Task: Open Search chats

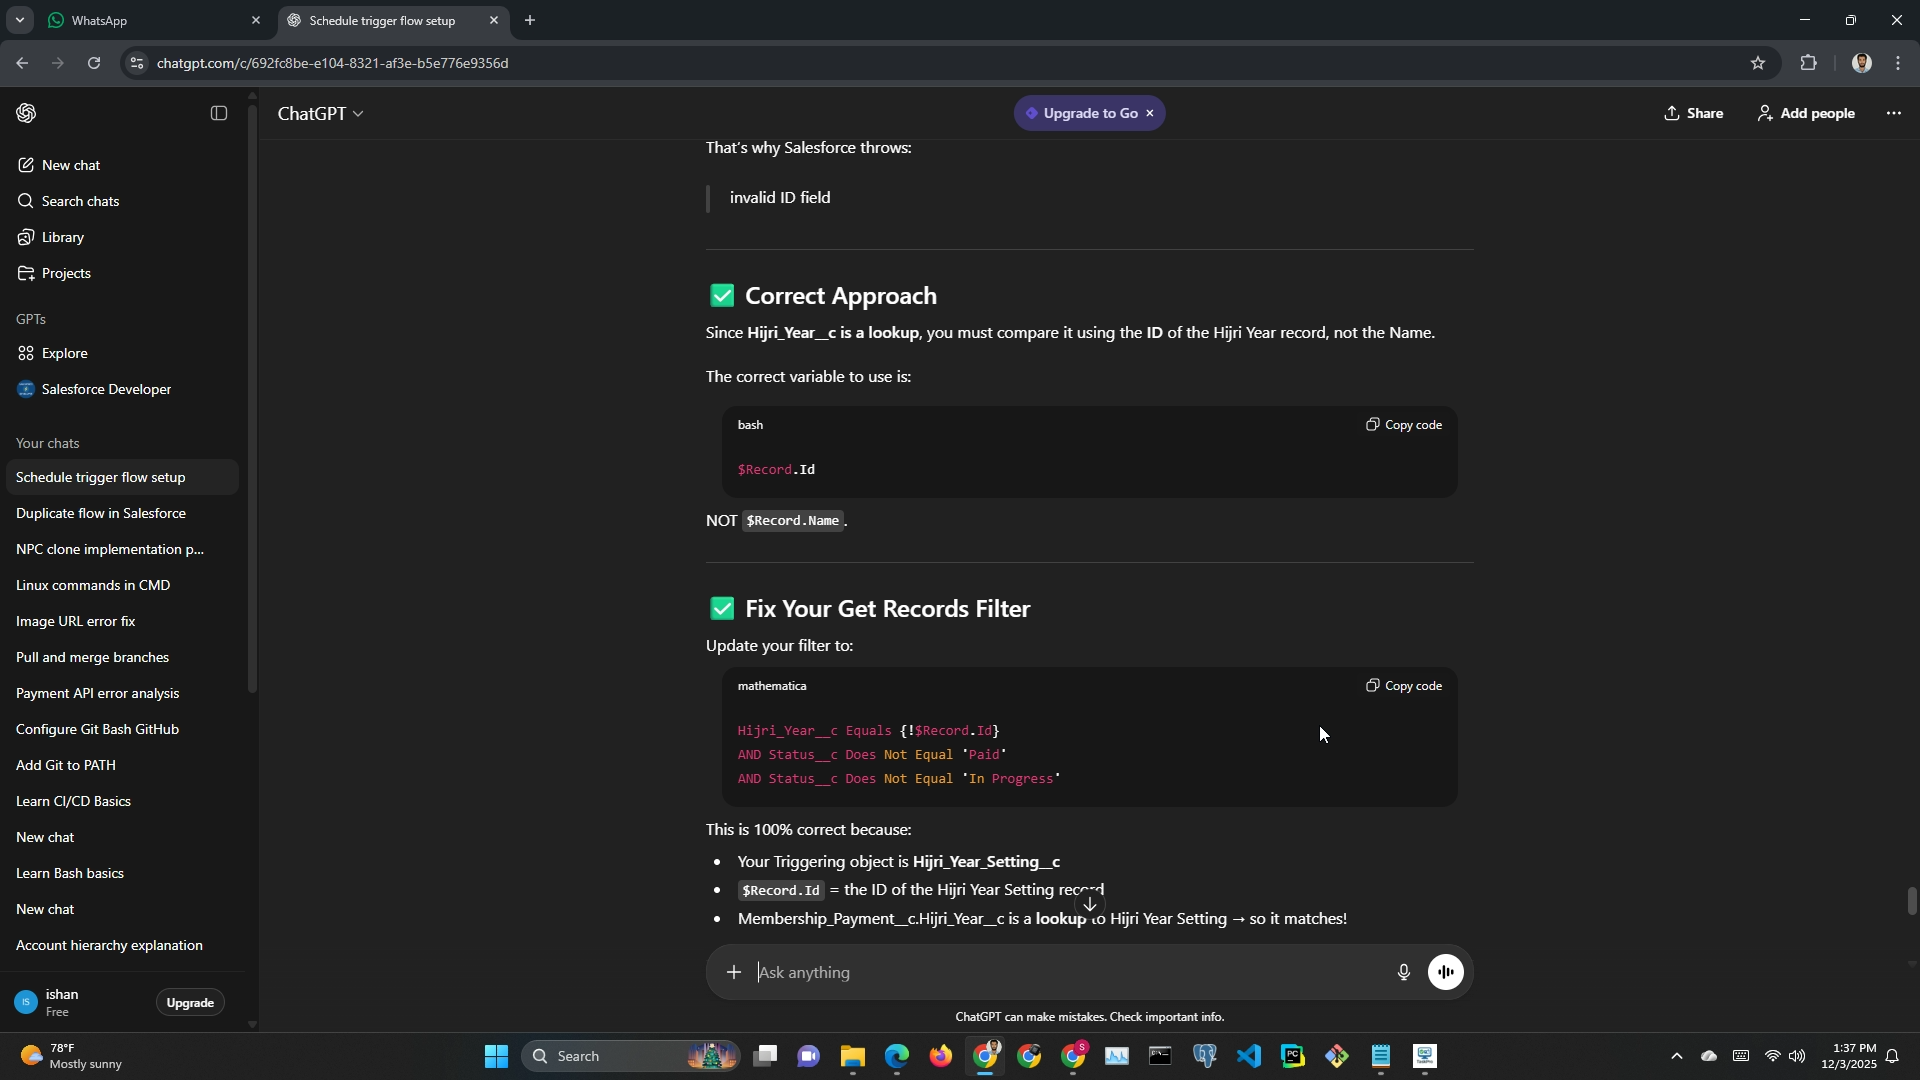Action: (80, 201)
